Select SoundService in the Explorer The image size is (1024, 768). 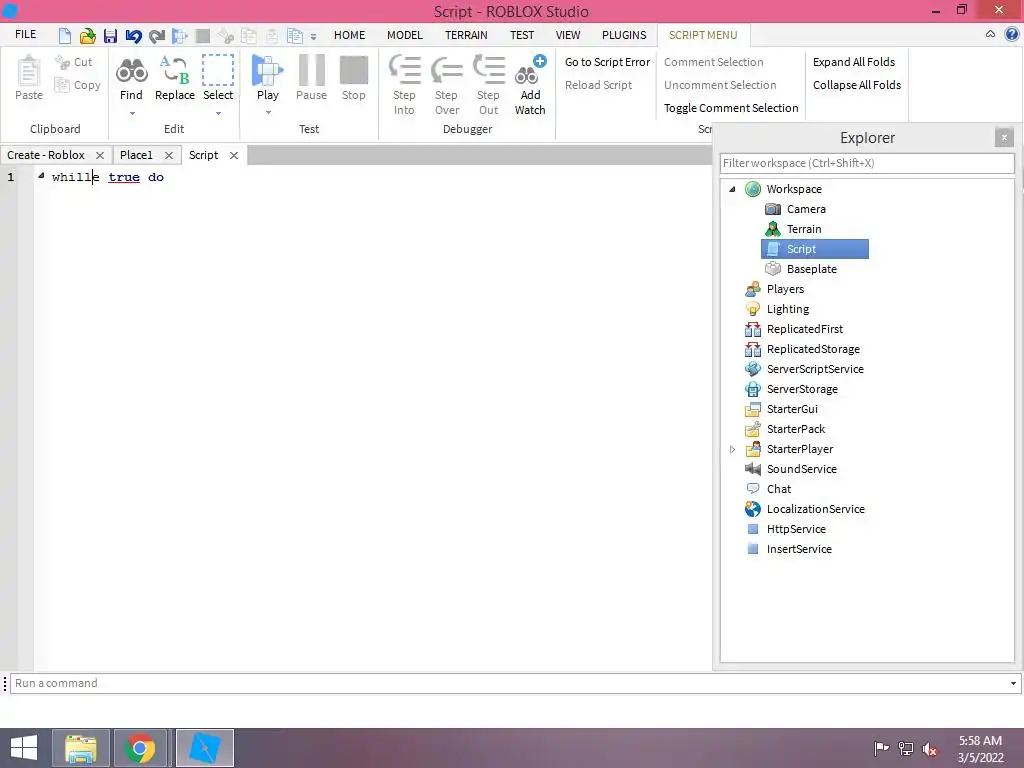(790, 469)
